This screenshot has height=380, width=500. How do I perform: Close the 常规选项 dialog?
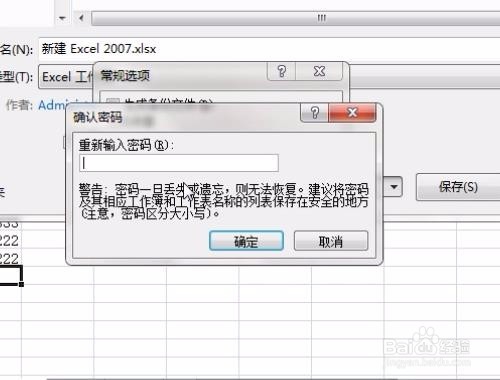(319, 71)
